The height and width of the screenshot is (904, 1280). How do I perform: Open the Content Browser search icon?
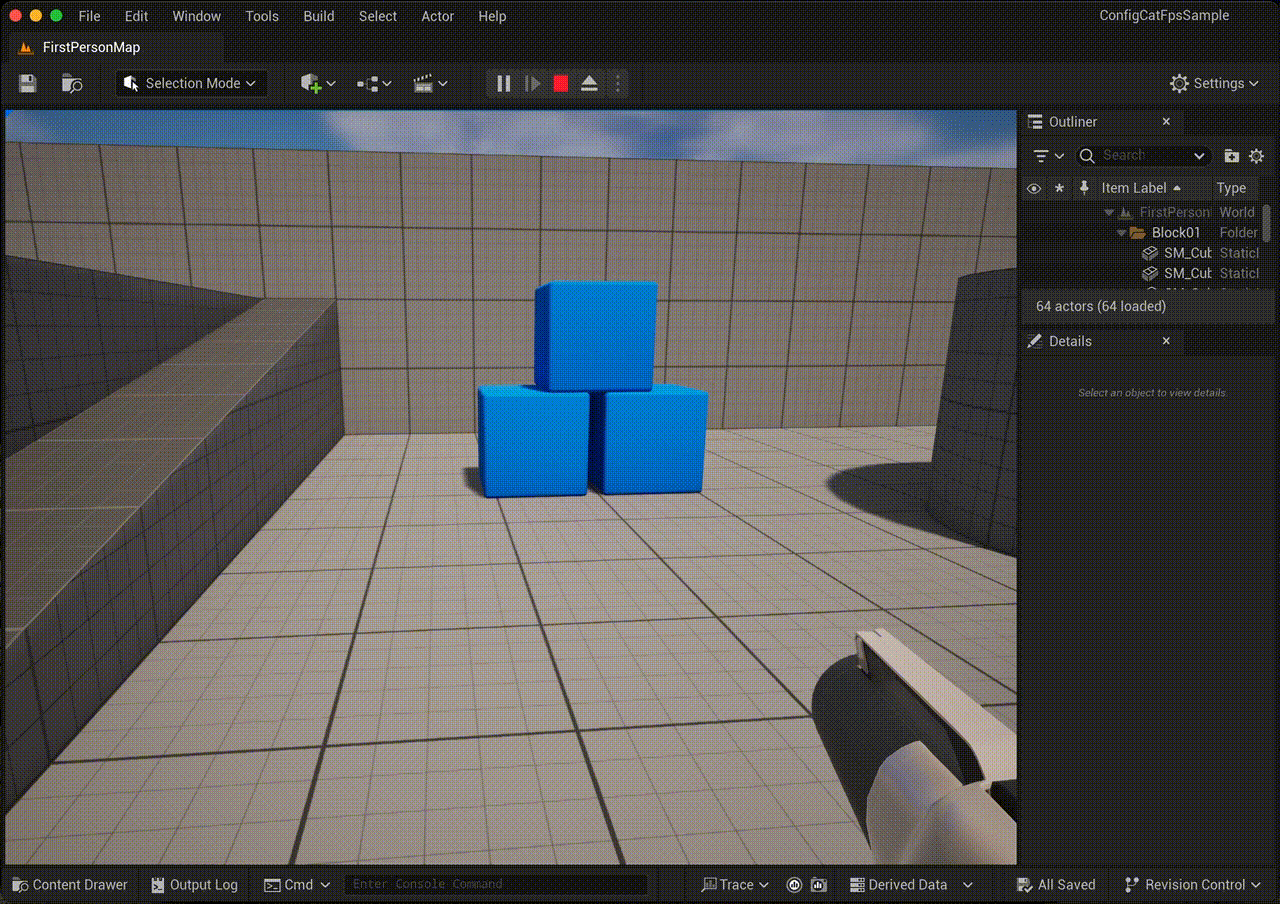point(70,83)
